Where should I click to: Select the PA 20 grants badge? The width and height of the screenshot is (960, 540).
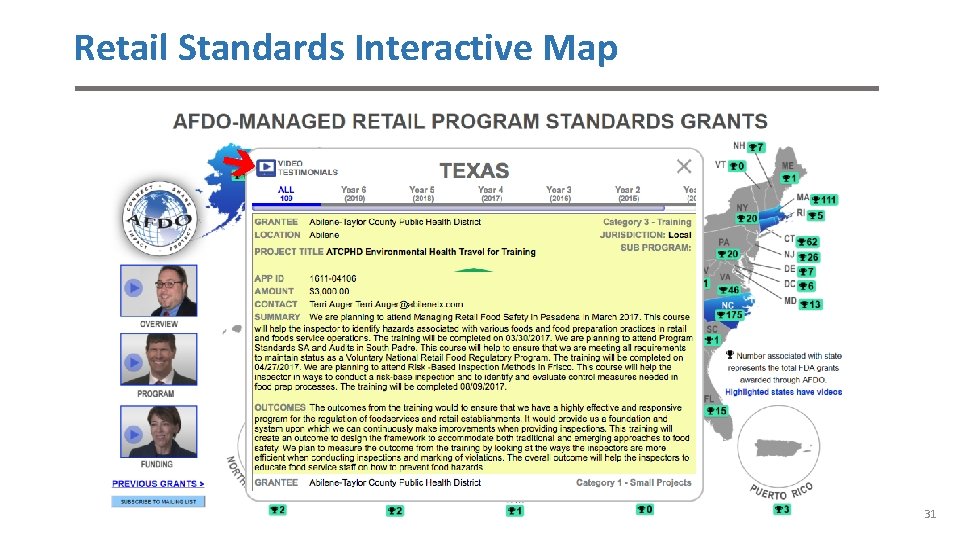pos(729,253)
